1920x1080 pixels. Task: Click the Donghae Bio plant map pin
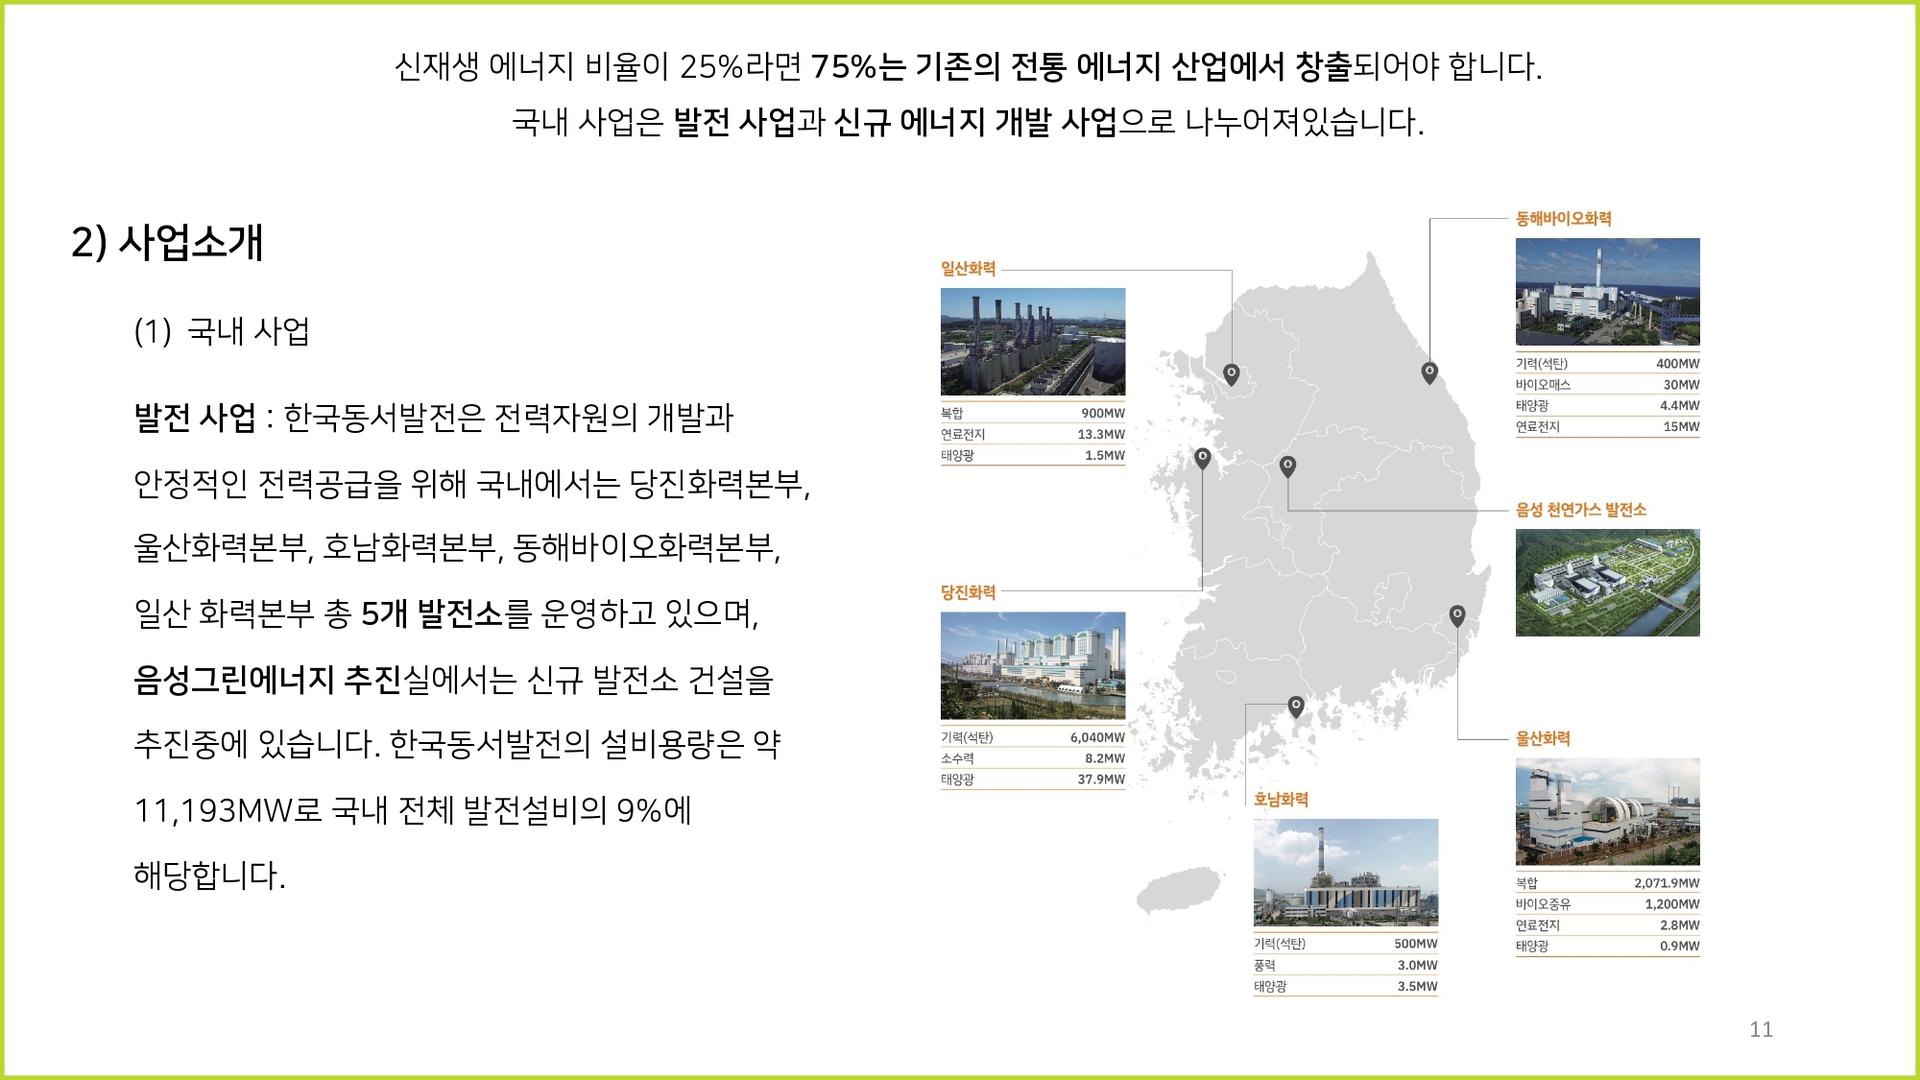click(1430, 373)
